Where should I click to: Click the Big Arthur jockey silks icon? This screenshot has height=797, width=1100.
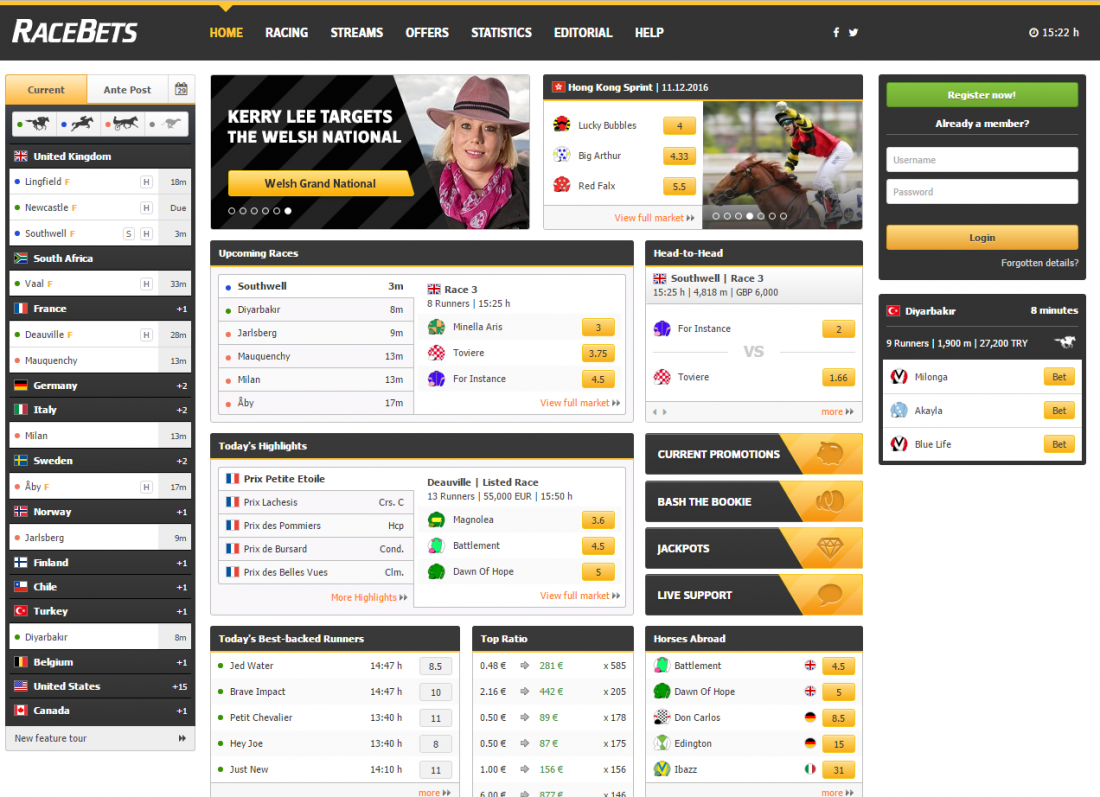pyautogui.click(x=562, y=155)
